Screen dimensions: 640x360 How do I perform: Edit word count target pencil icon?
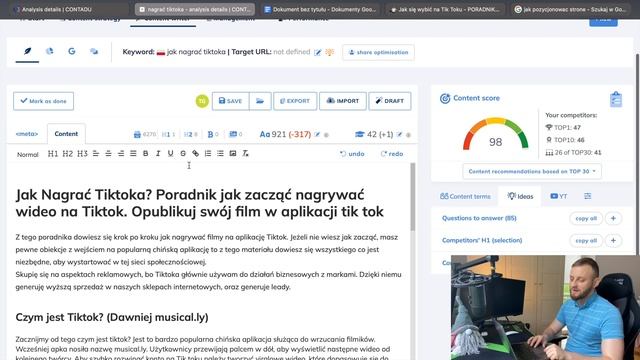(317, 134)
